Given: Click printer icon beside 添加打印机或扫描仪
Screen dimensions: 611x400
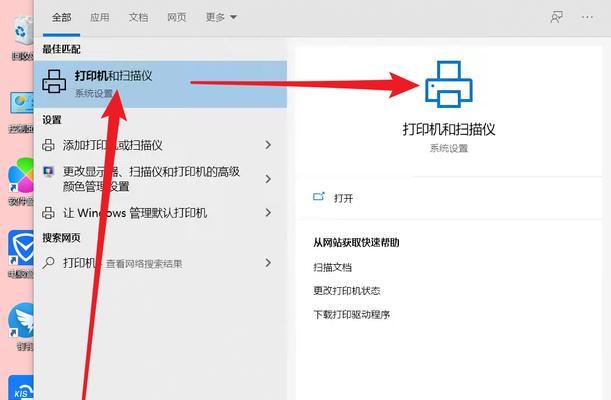Looking at the screenshot, I should click(x=48, y=145).
